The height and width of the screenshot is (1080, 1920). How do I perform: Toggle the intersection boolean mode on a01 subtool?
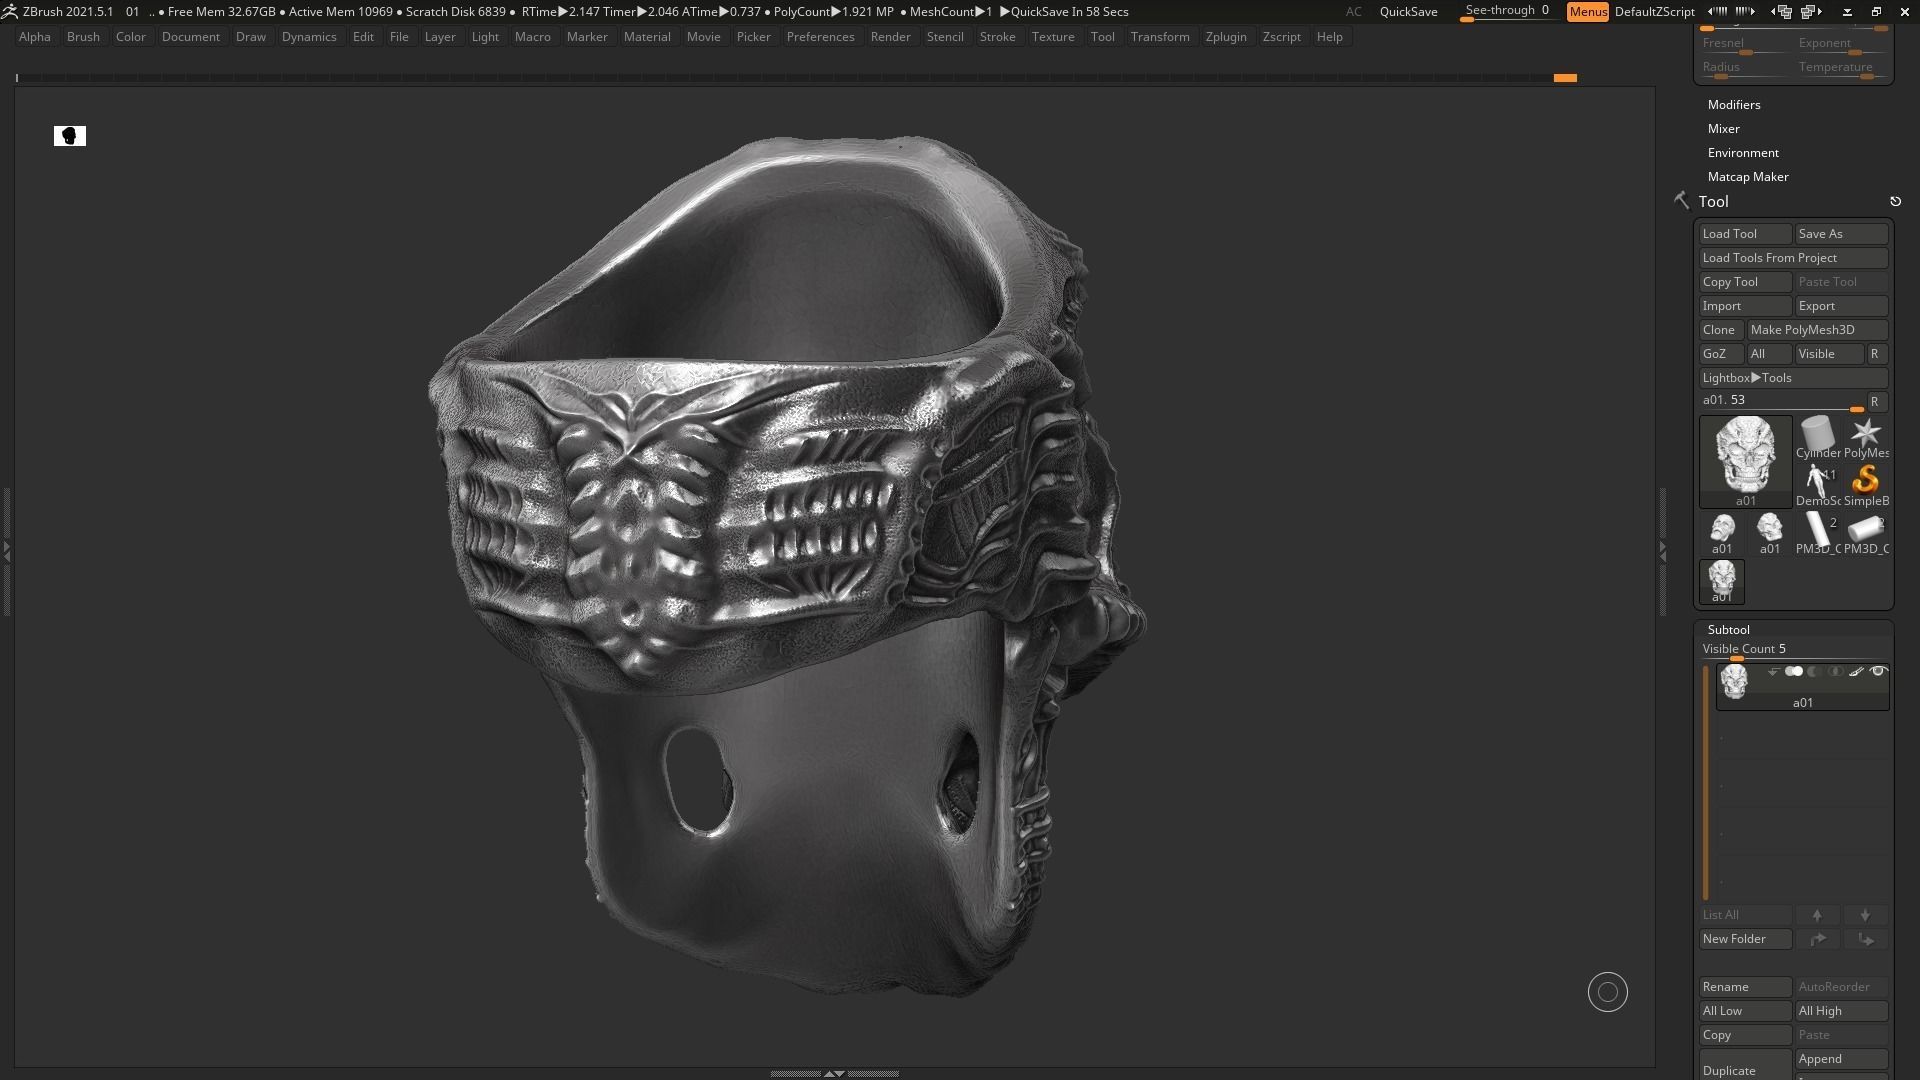click(1835, 672)
